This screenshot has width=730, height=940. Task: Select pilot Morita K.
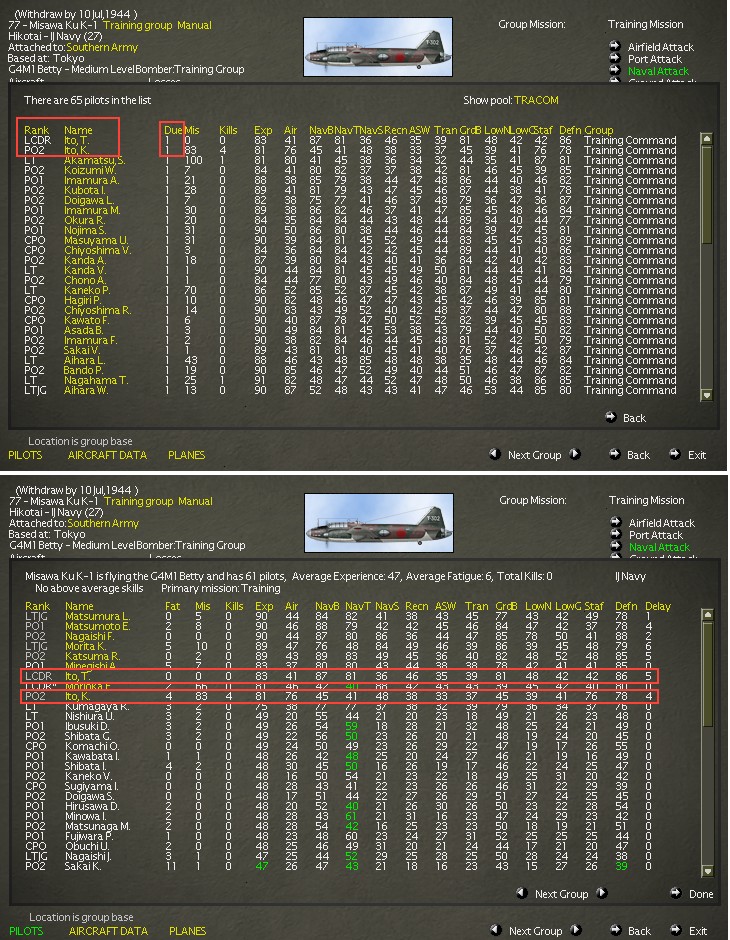85,646
